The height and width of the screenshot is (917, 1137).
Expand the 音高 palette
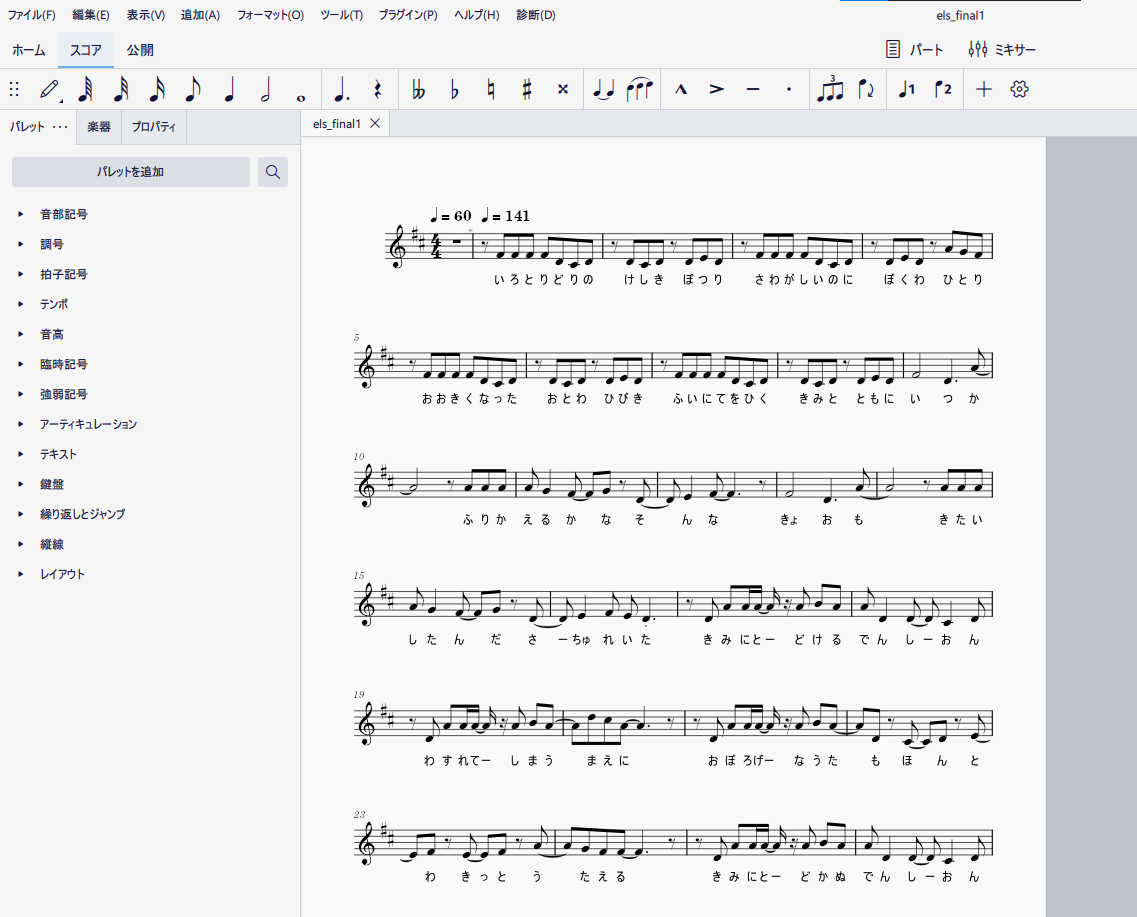coord(20,334)
